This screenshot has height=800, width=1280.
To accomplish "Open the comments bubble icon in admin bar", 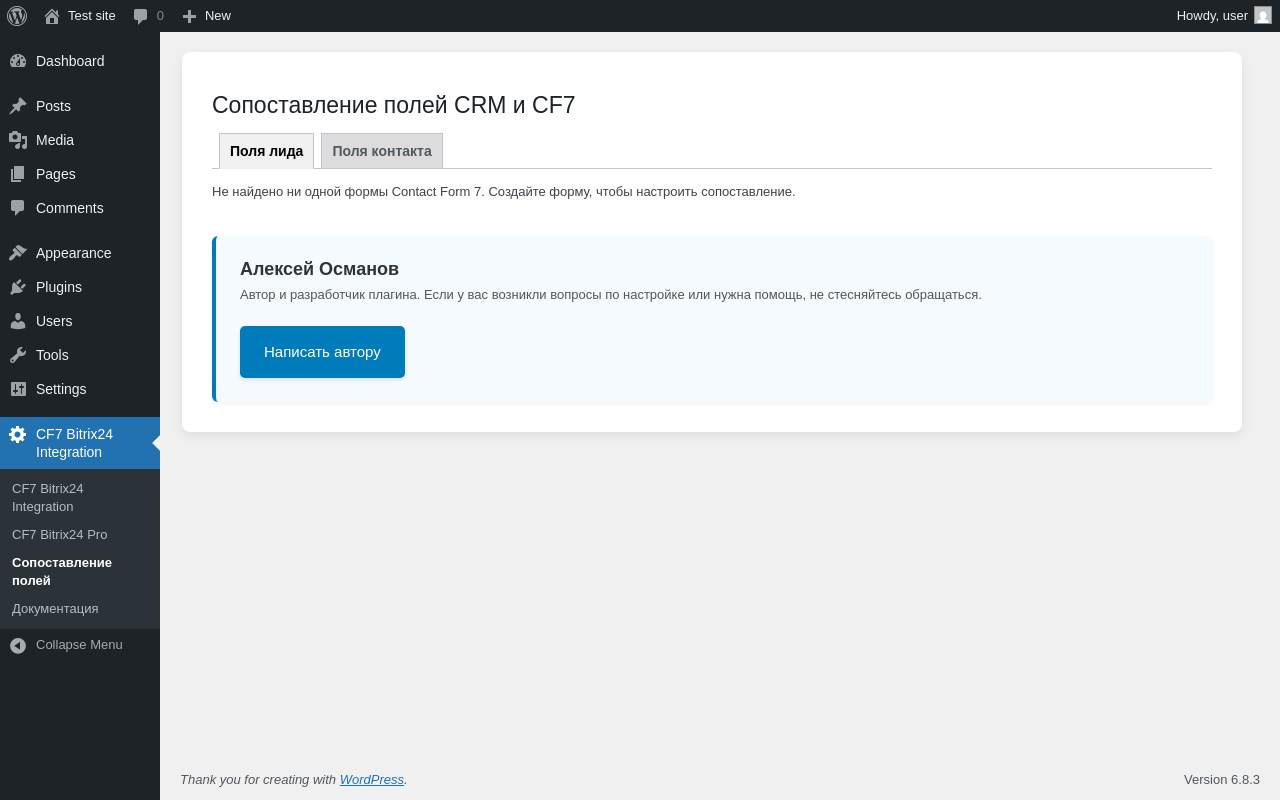I will coord(141,16).
